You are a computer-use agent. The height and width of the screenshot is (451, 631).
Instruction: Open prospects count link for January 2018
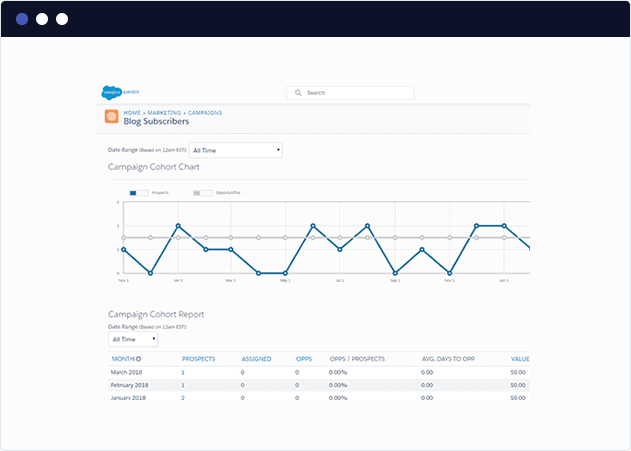point(183,398)
